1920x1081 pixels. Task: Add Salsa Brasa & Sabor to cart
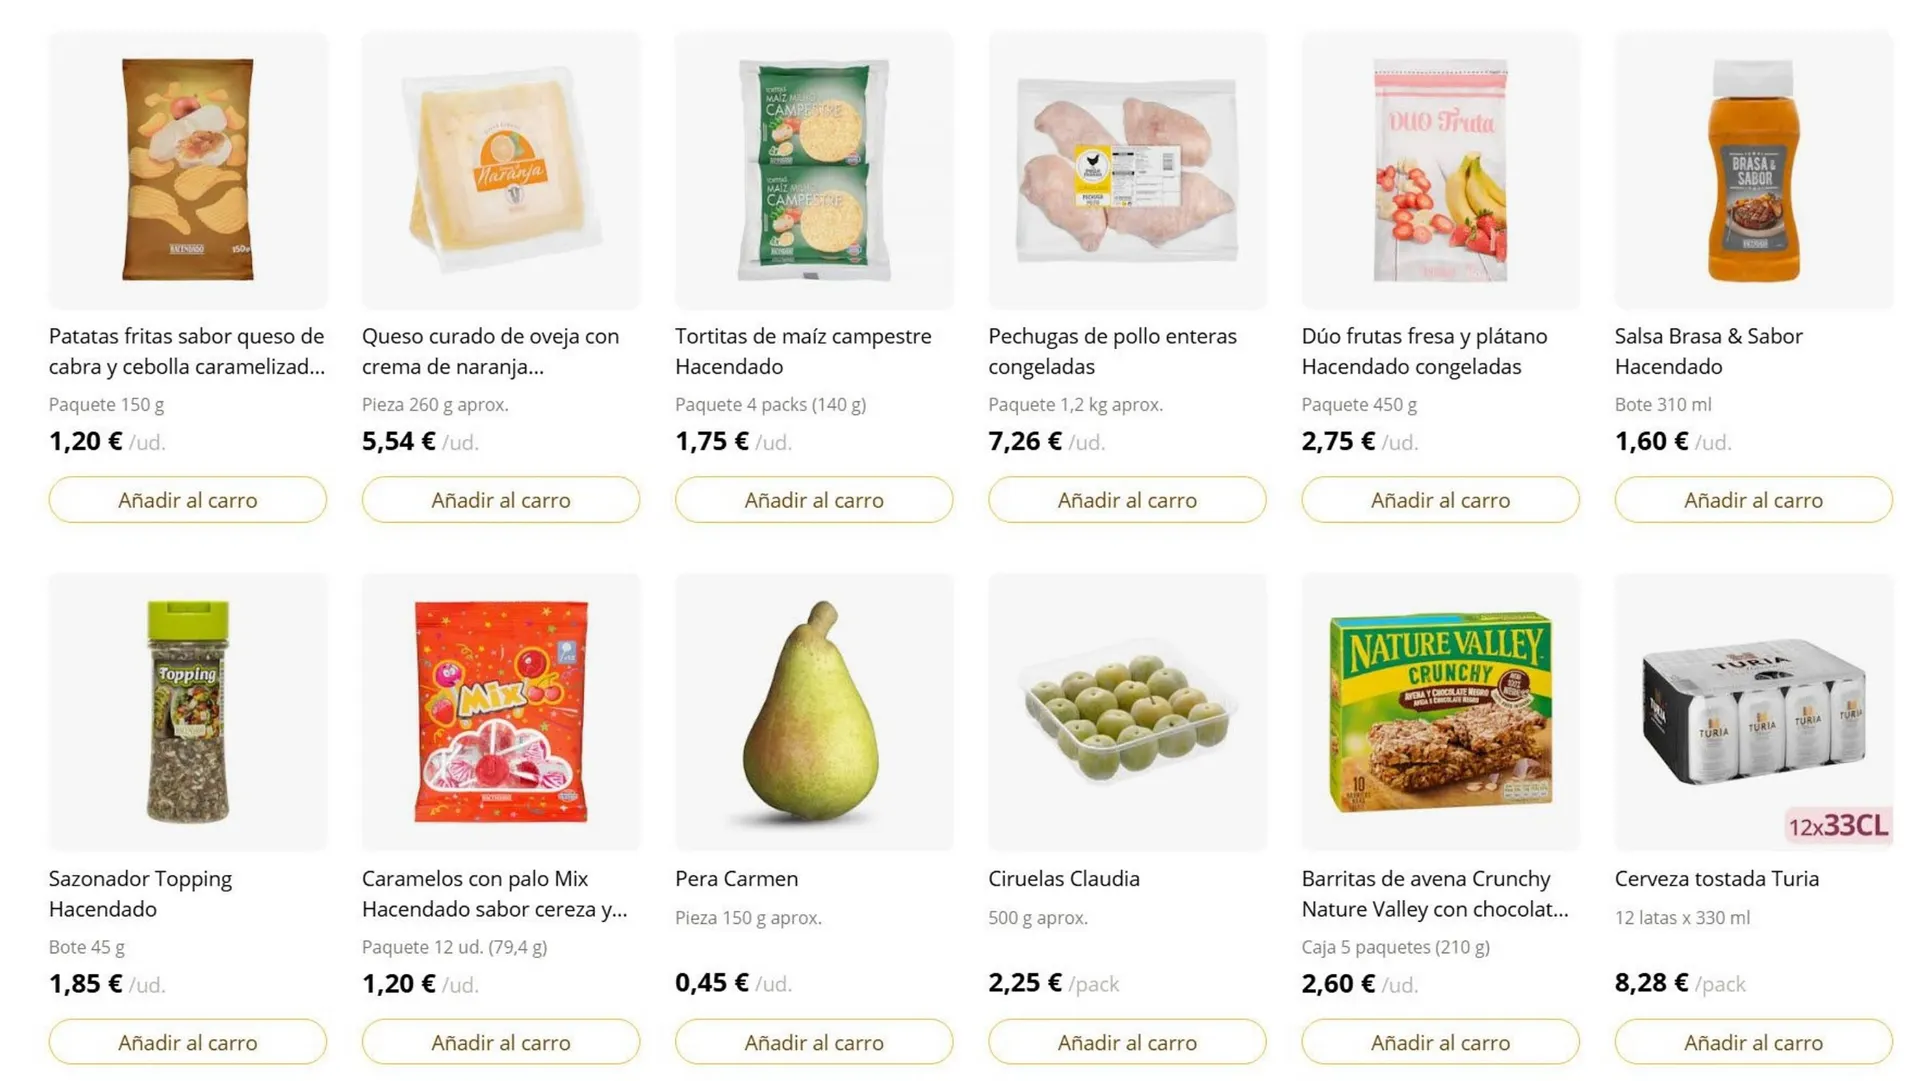click(x=1753, y=500)
